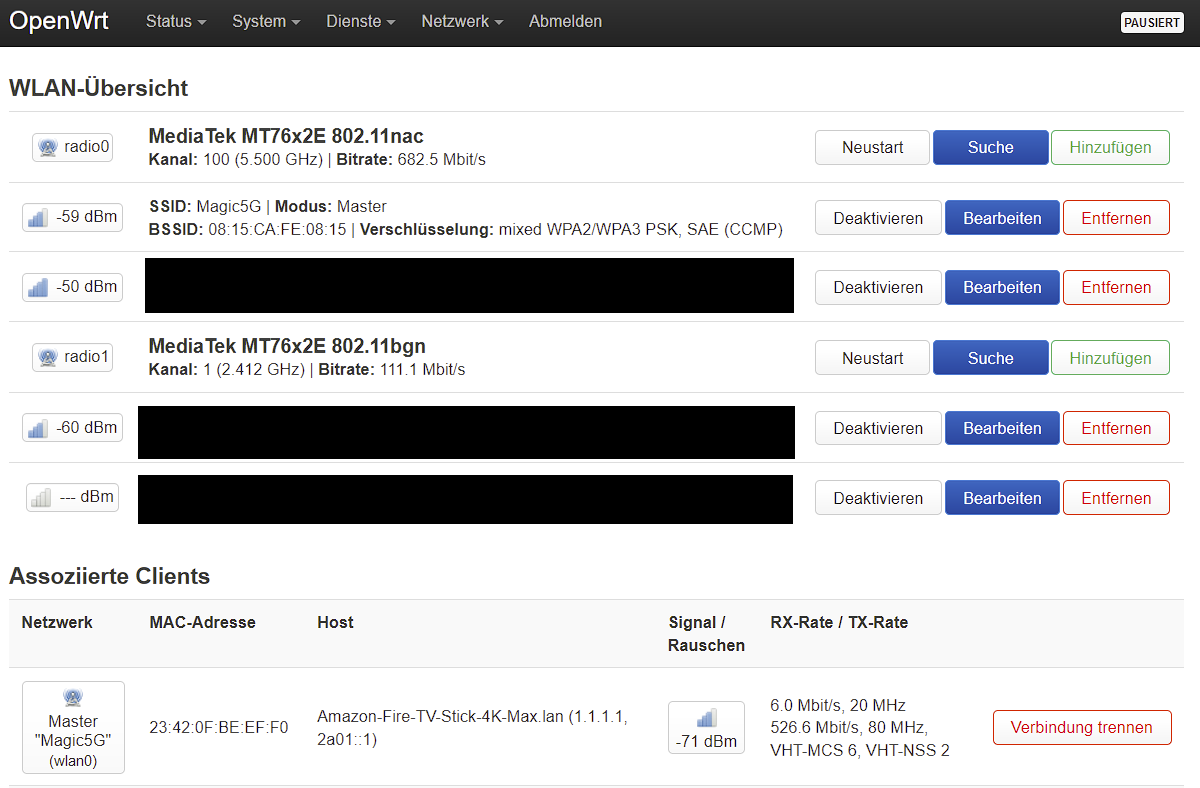Click the 'Netzwerk' column header

tap(57, 622)
